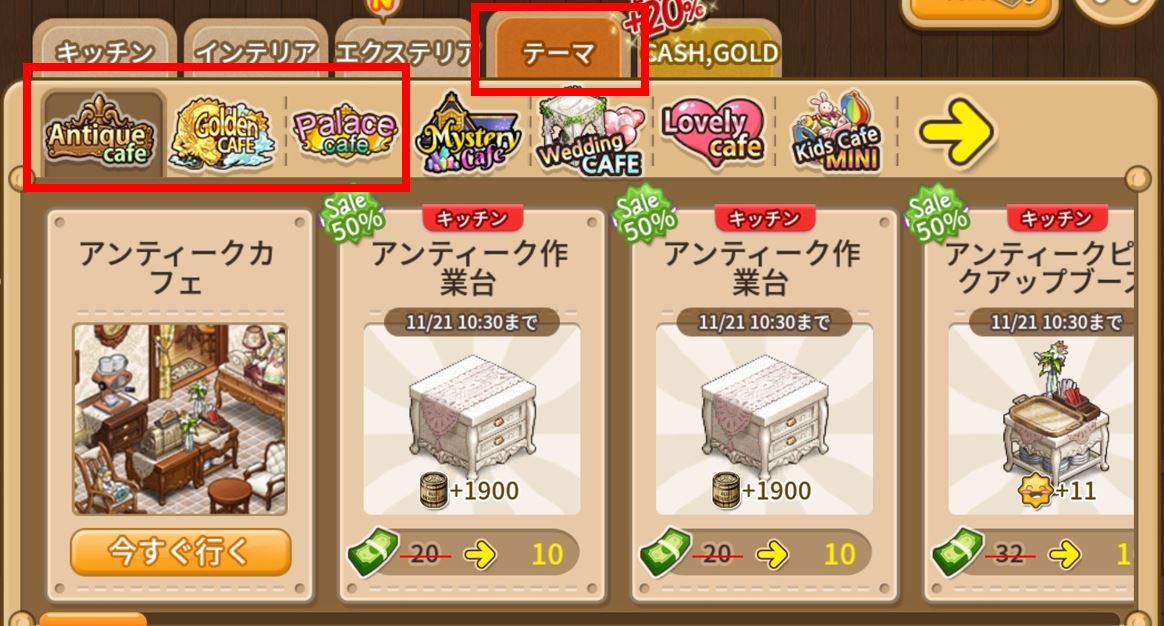Open the Mystery Cafe theme
The height and width of the screenshot is (626, 1164).
click(468, 134)
